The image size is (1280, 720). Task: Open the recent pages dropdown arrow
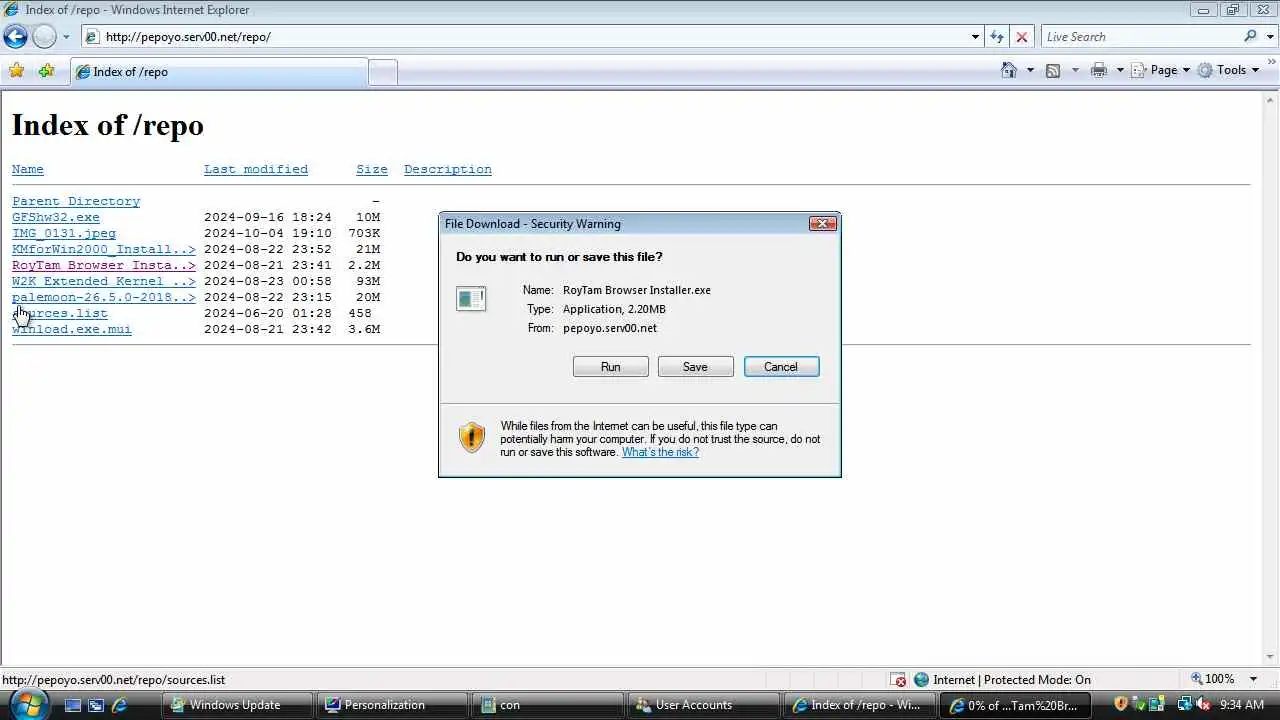click(x=66, y=37)
